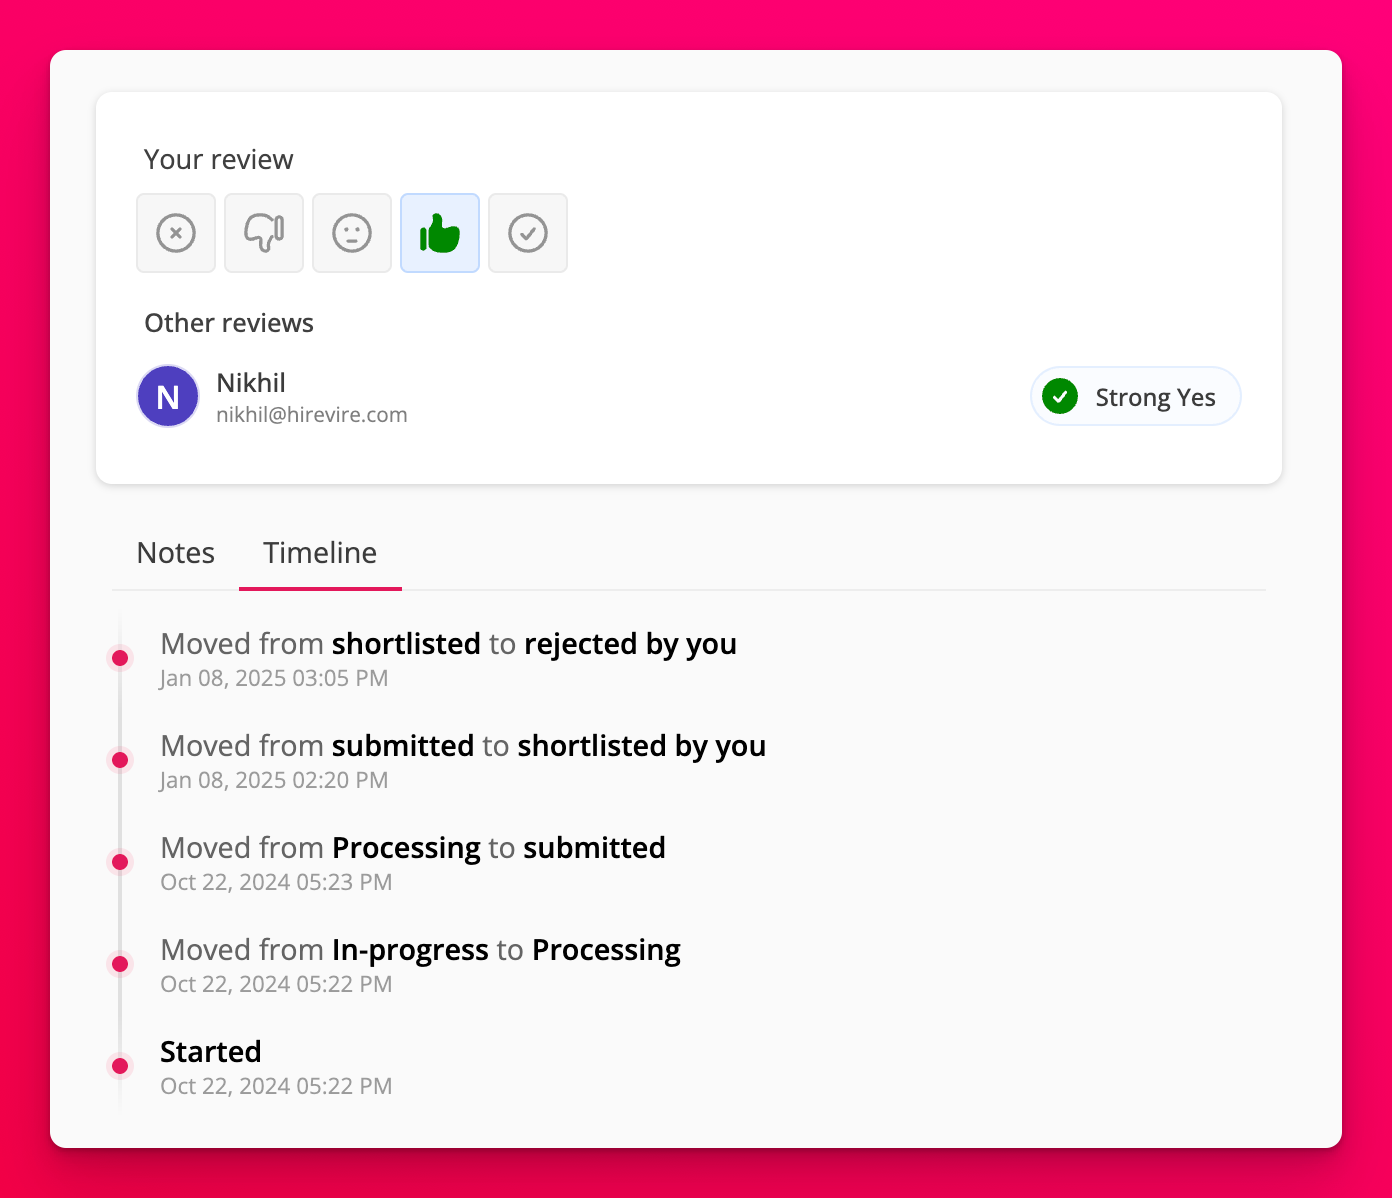Screen dimensions: 1392x1198
Task: Click the thumbs down review icon
Action: 264,233
